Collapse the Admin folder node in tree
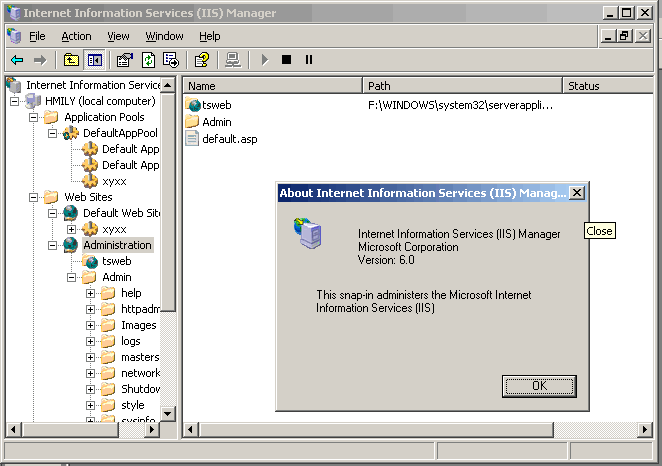Viewport: 662px width, 466px height. pos(71,277)
